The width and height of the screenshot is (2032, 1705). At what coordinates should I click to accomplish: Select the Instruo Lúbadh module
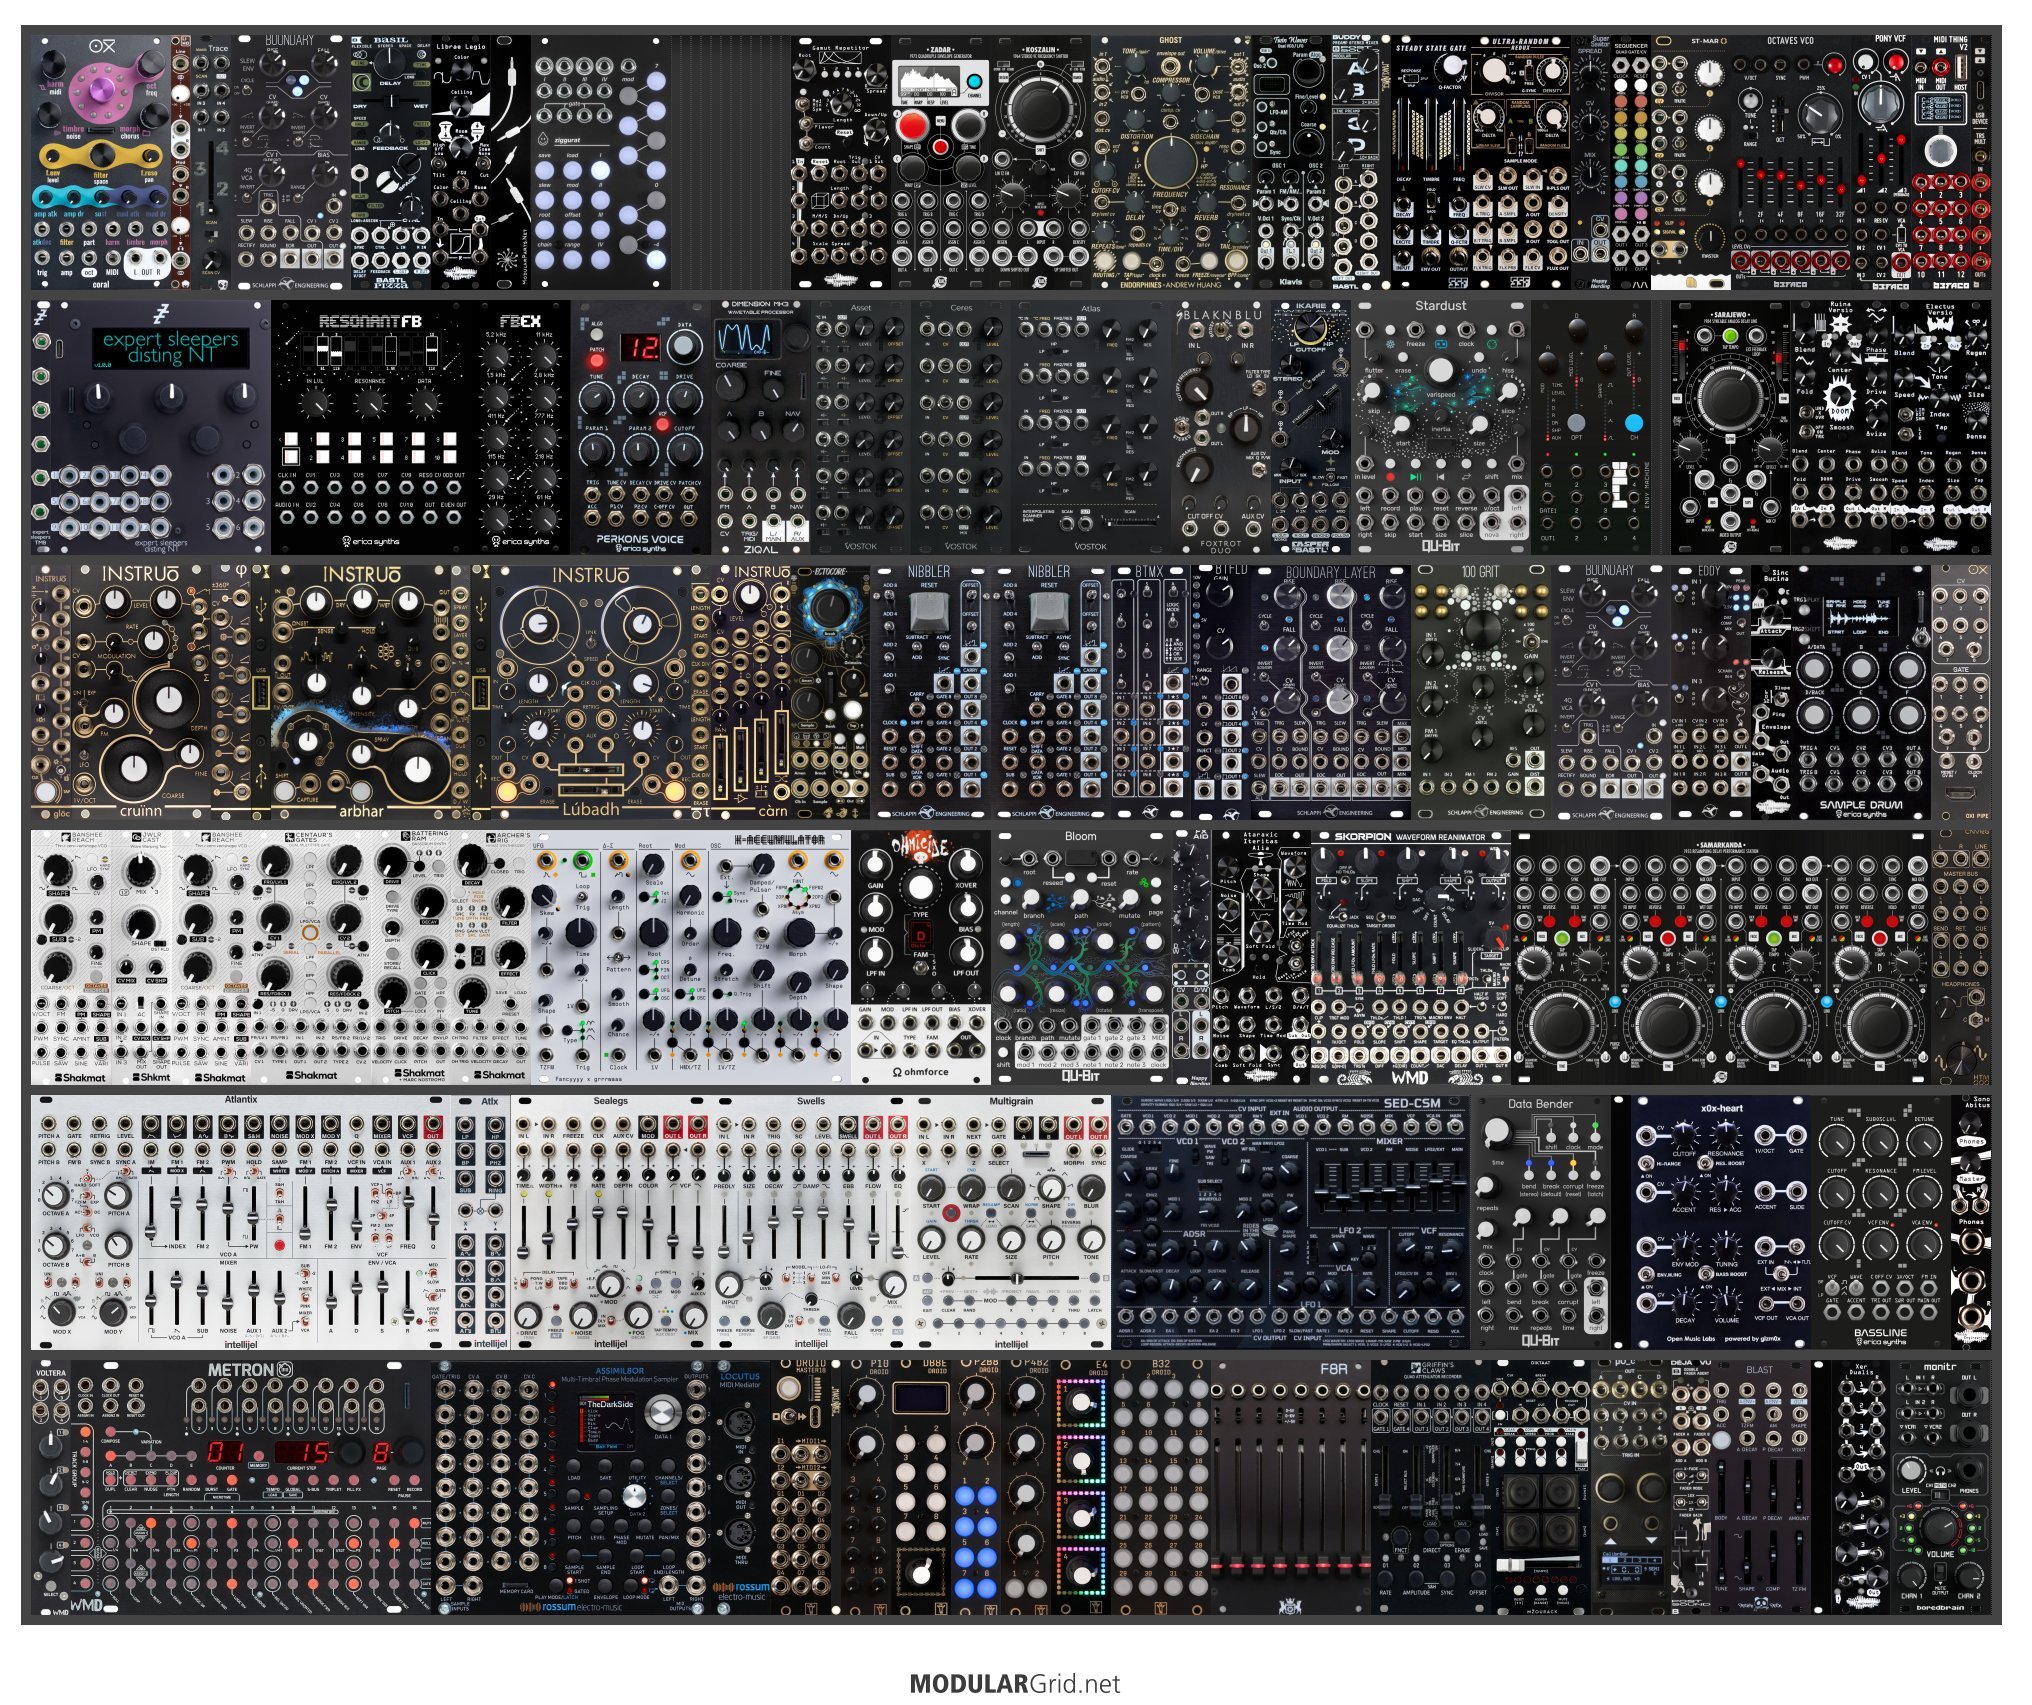[591, 692]
